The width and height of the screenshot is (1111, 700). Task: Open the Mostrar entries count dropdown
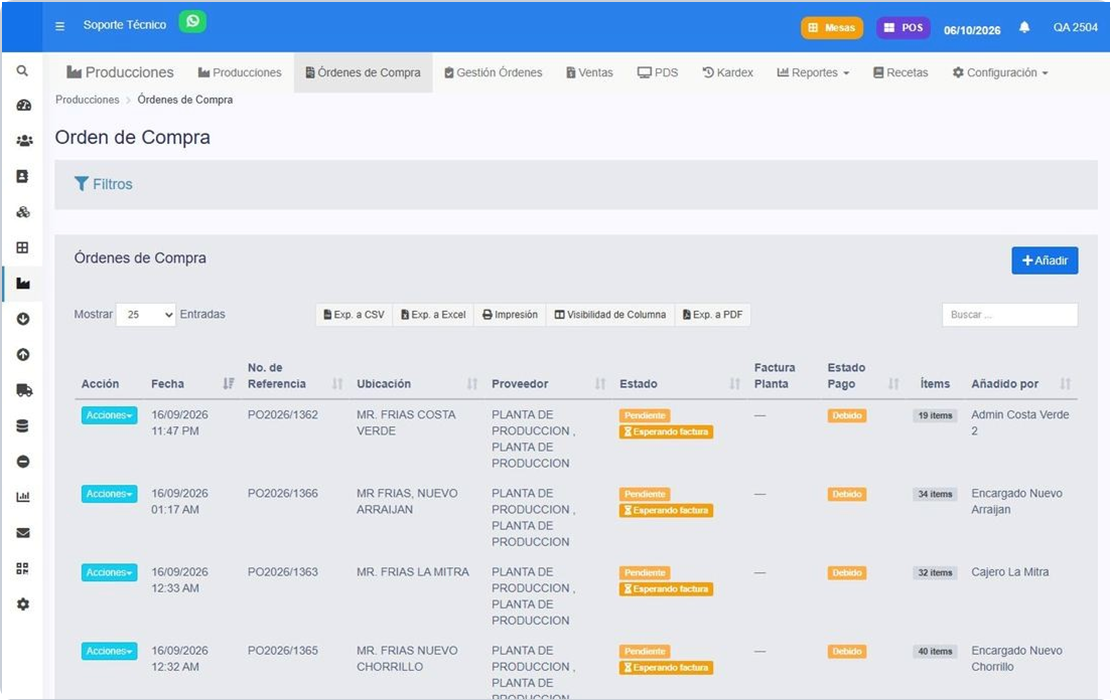[146, 315]
